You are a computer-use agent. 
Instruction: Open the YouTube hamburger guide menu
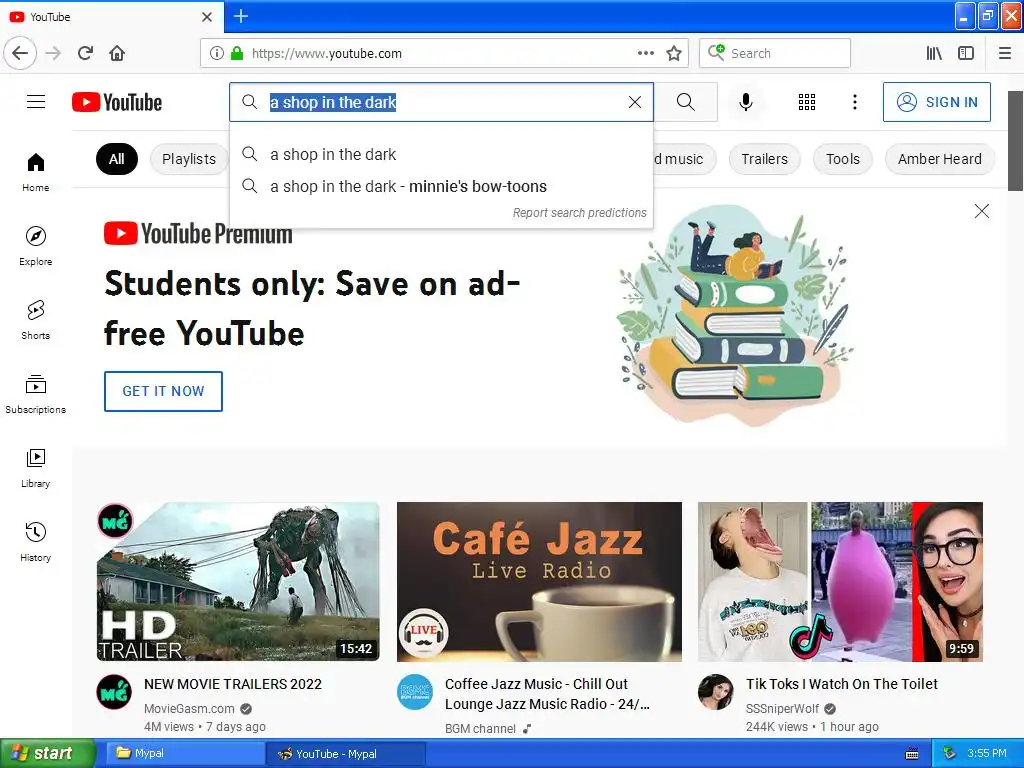[x=36, y=102]
